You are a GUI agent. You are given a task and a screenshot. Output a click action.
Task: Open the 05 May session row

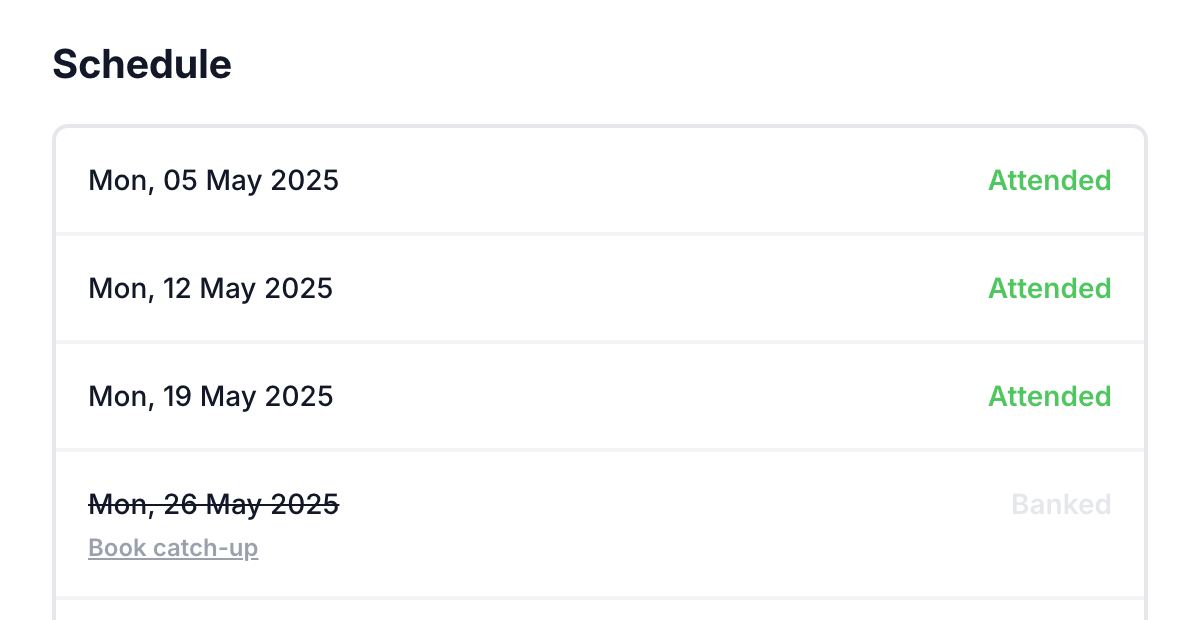point(600,181)
